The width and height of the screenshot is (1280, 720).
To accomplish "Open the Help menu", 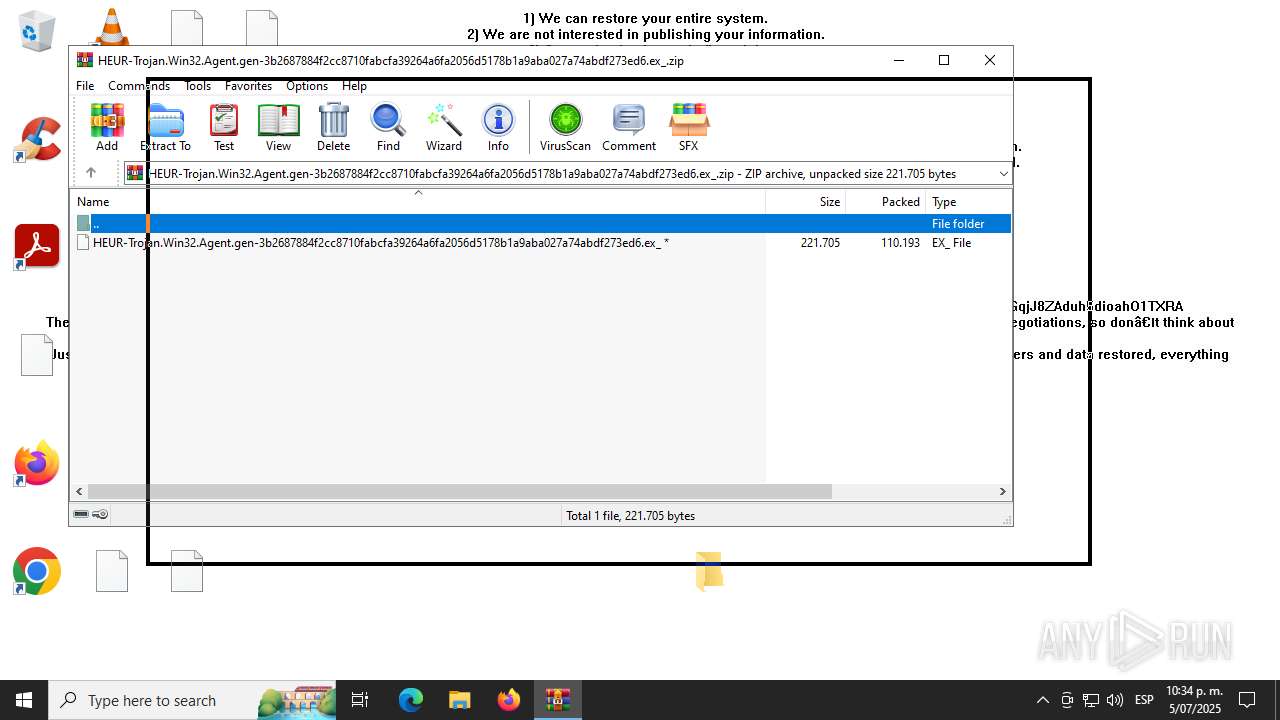I will point(354,86).
